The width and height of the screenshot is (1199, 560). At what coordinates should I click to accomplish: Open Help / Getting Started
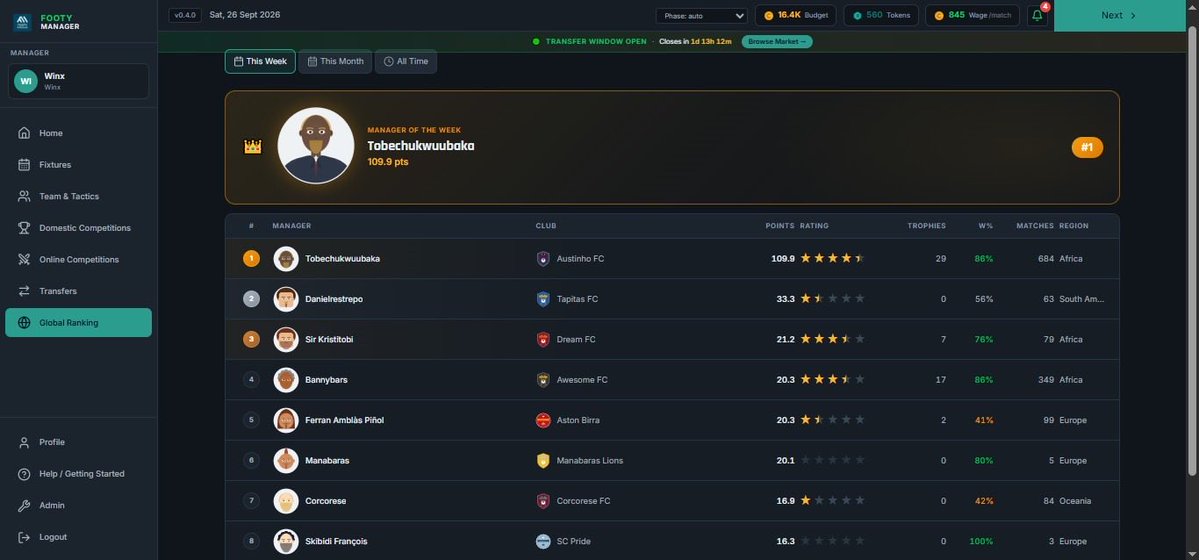click(x=78, y=474)
